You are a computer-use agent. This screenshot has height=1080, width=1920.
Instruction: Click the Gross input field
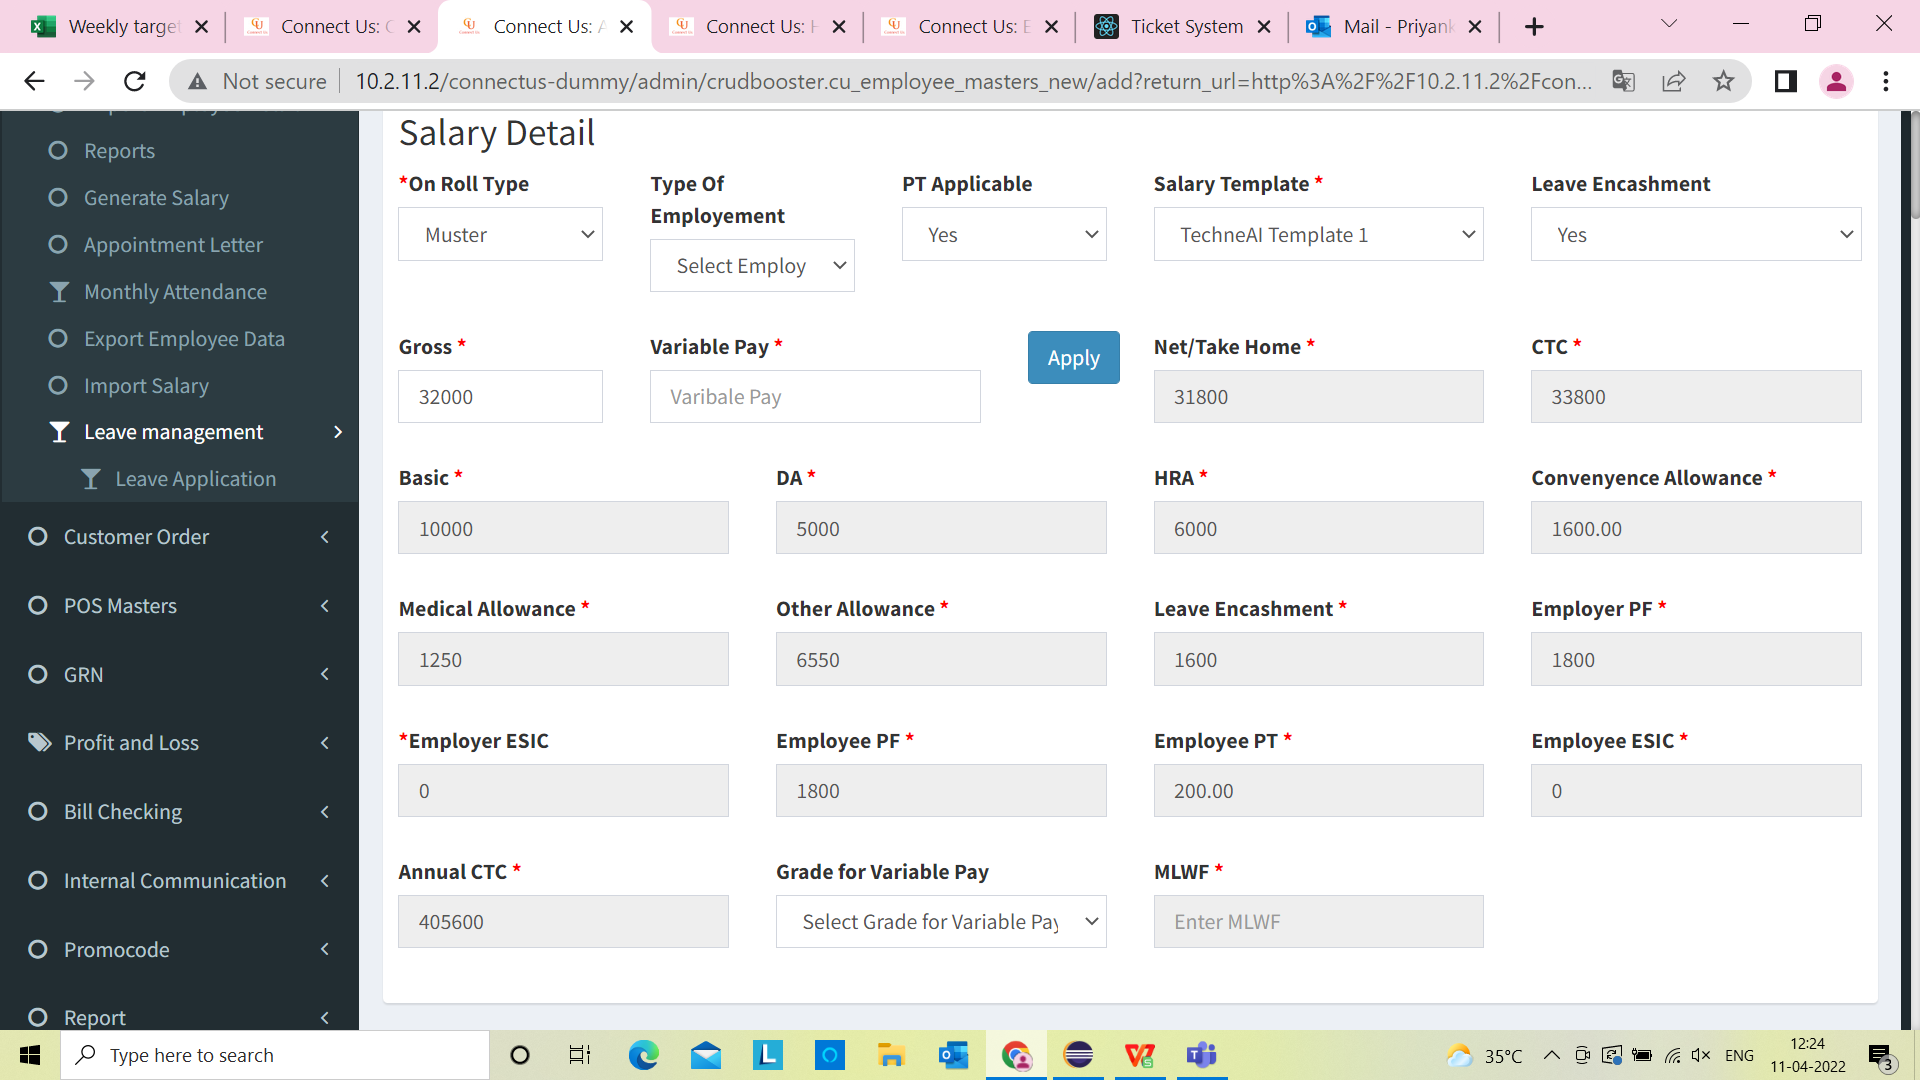(x=500, y=397)
